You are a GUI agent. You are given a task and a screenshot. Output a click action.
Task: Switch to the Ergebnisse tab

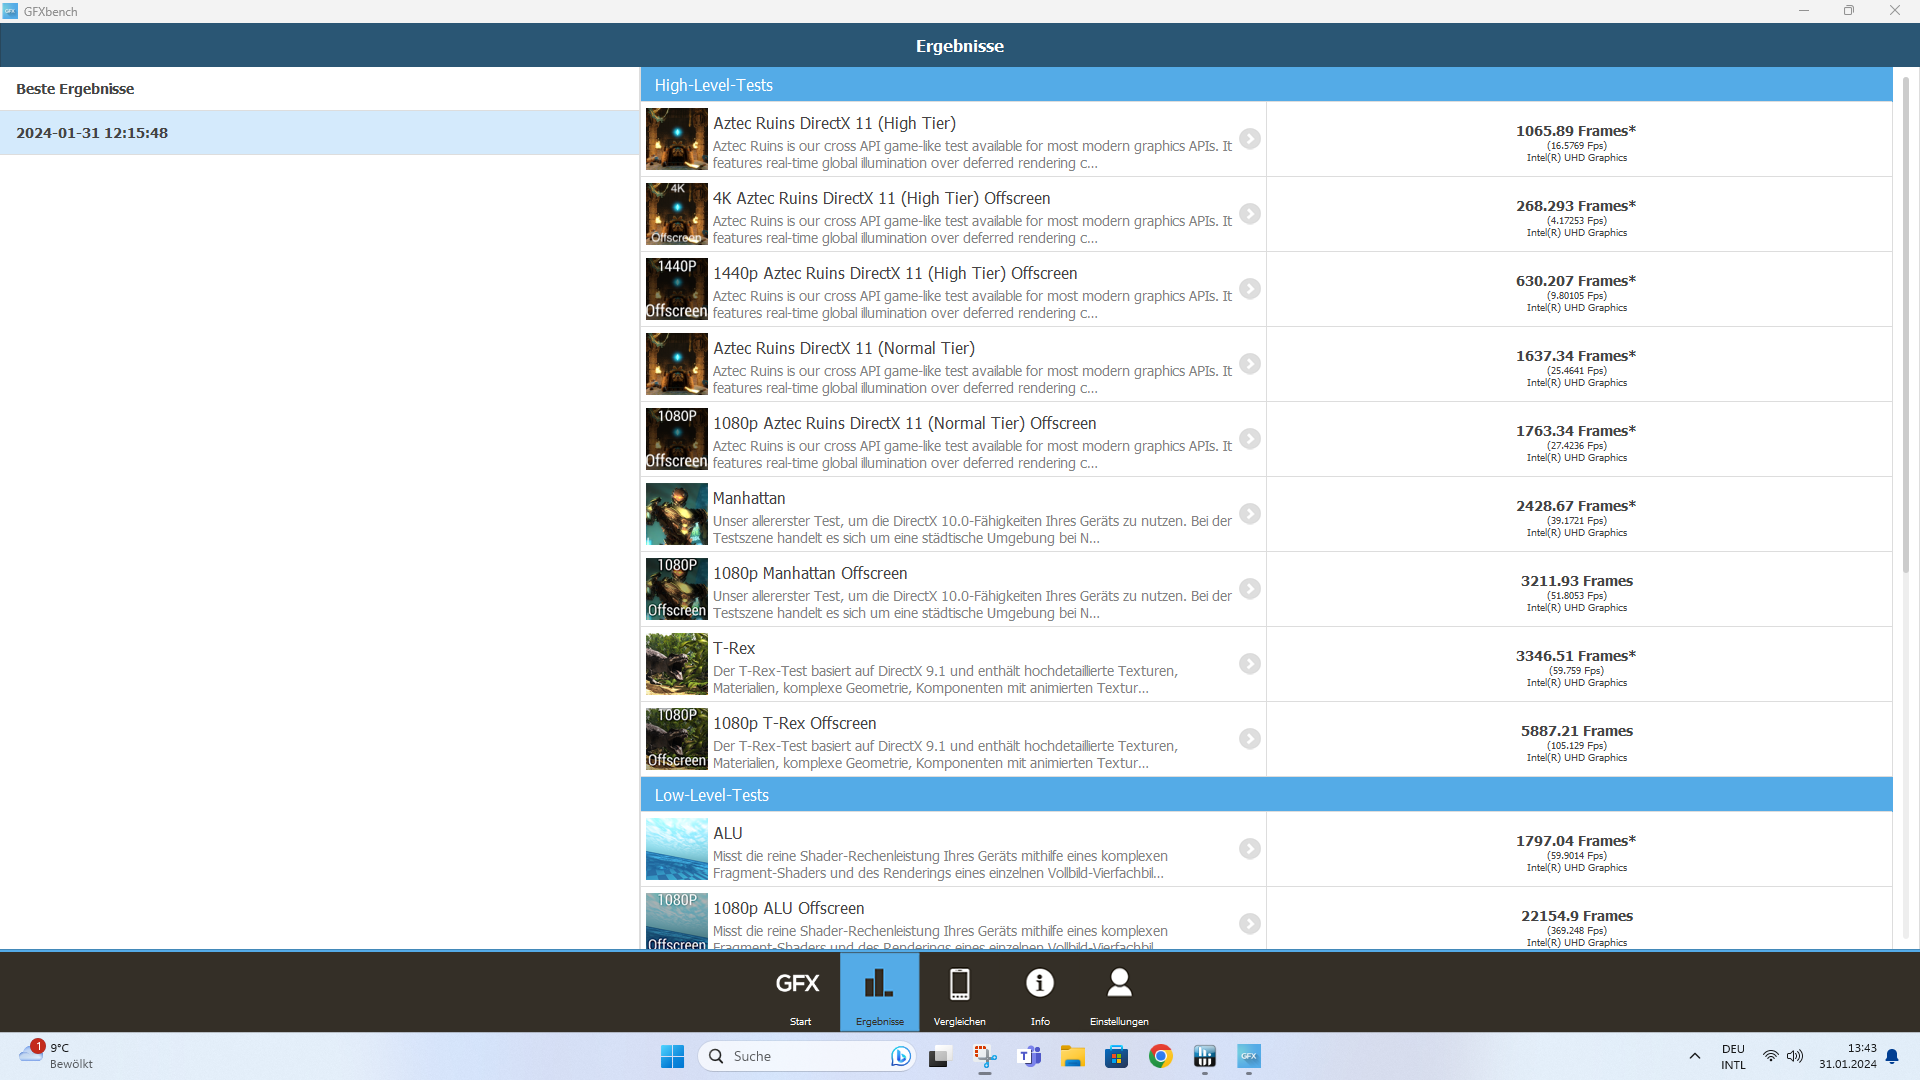point(880,992)
